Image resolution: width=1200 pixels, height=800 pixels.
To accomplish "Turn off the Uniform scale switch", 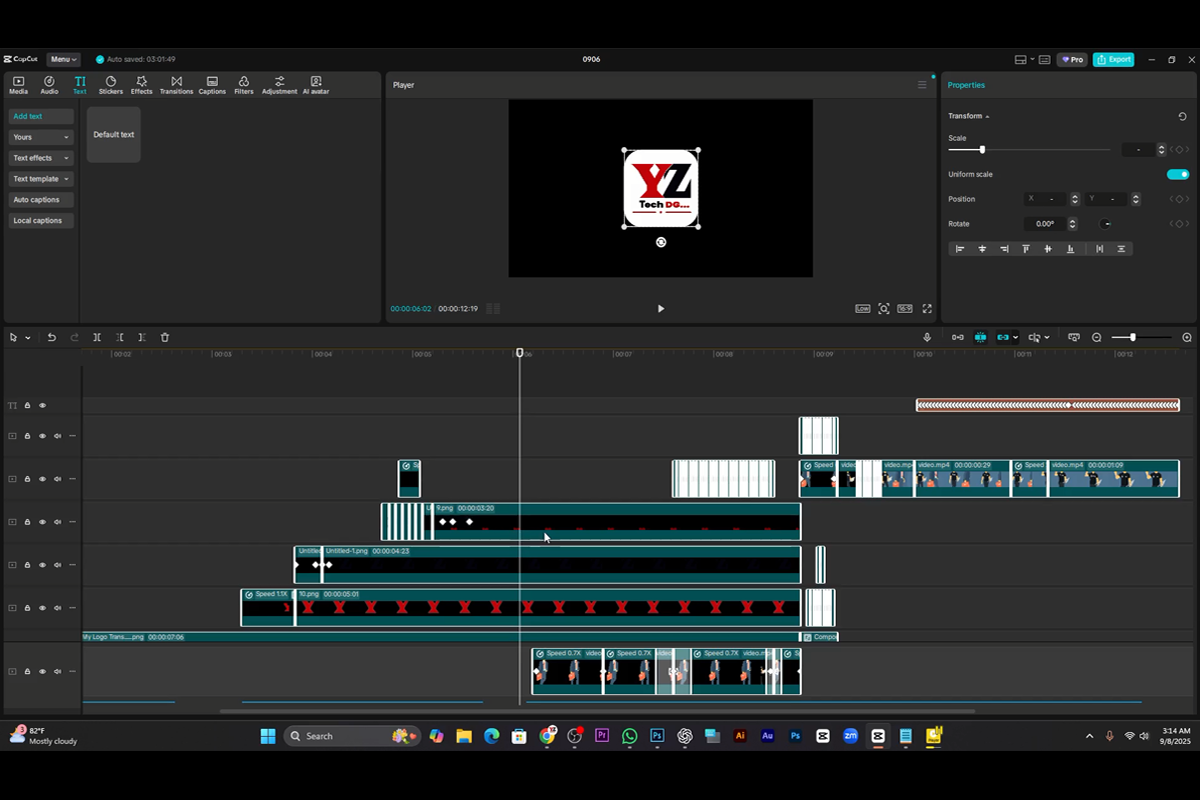I will click(1178, 174).
